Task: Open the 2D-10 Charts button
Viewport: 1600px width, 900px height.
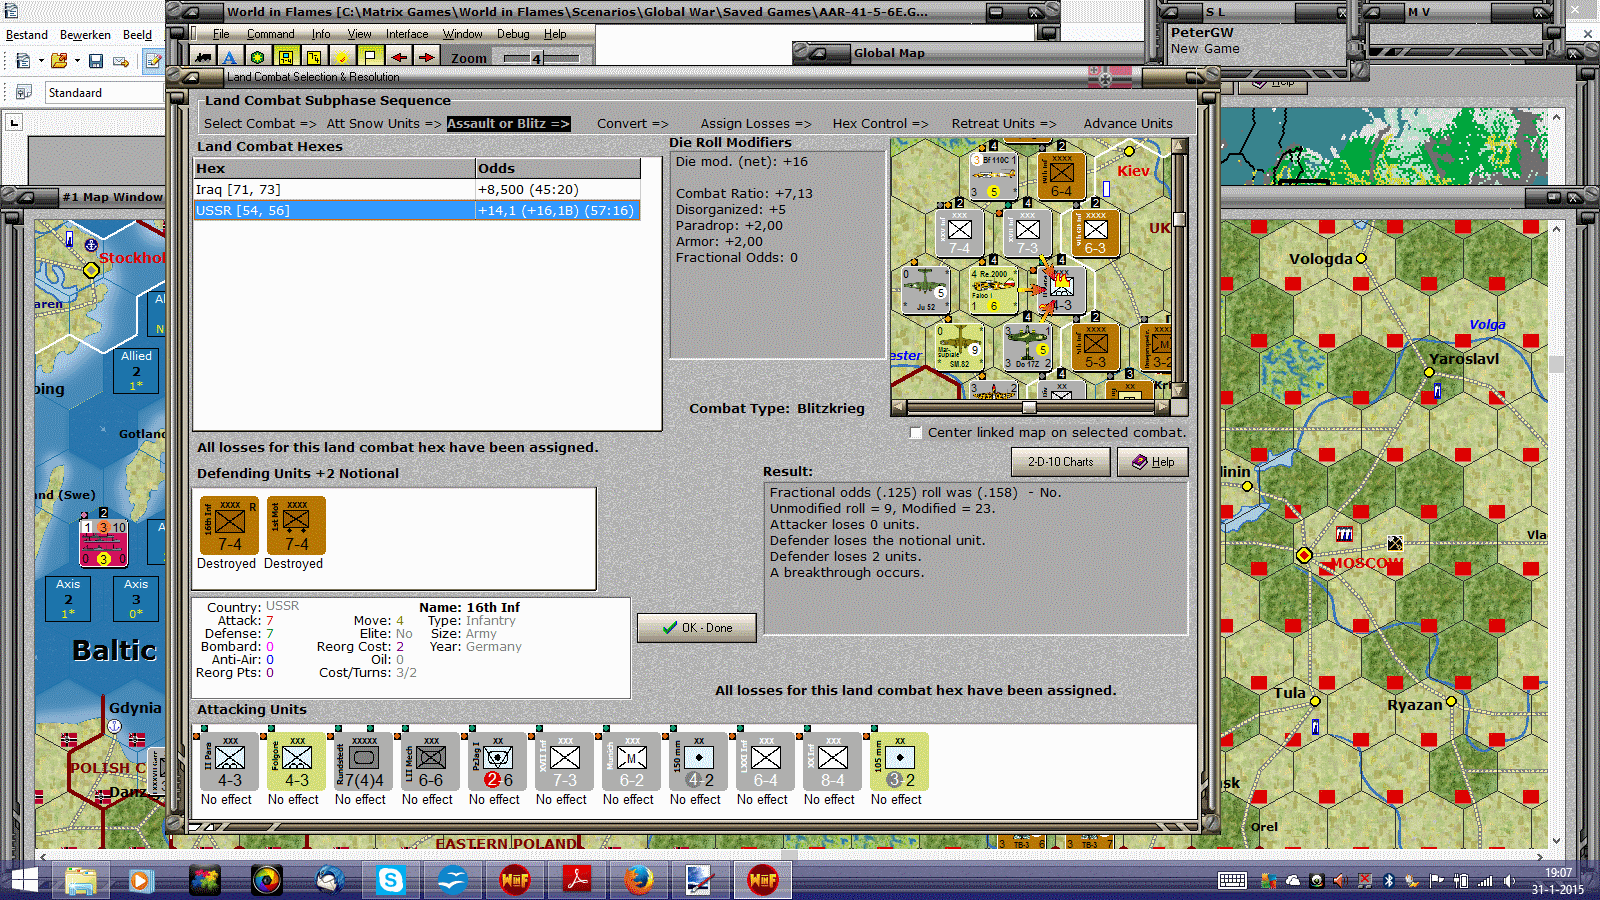Action: pyautogui.click(x=1061, y=462)
